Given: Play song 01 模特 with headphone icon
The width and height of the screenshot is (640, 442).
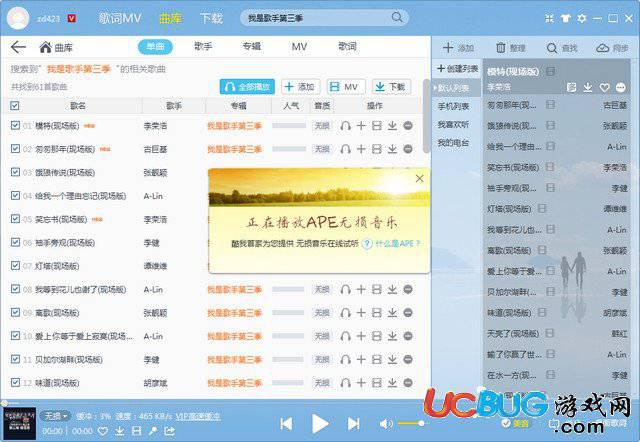Looking at the screenshot, I should tap(345, 126).
